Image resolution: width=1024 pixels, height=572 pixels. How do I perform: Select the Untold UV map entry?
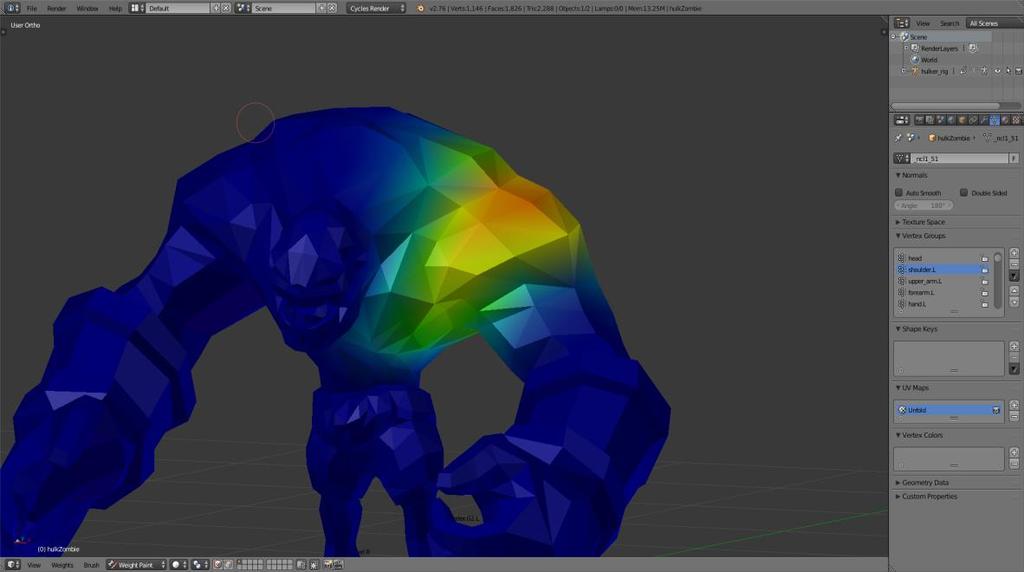tap(948, 410)
